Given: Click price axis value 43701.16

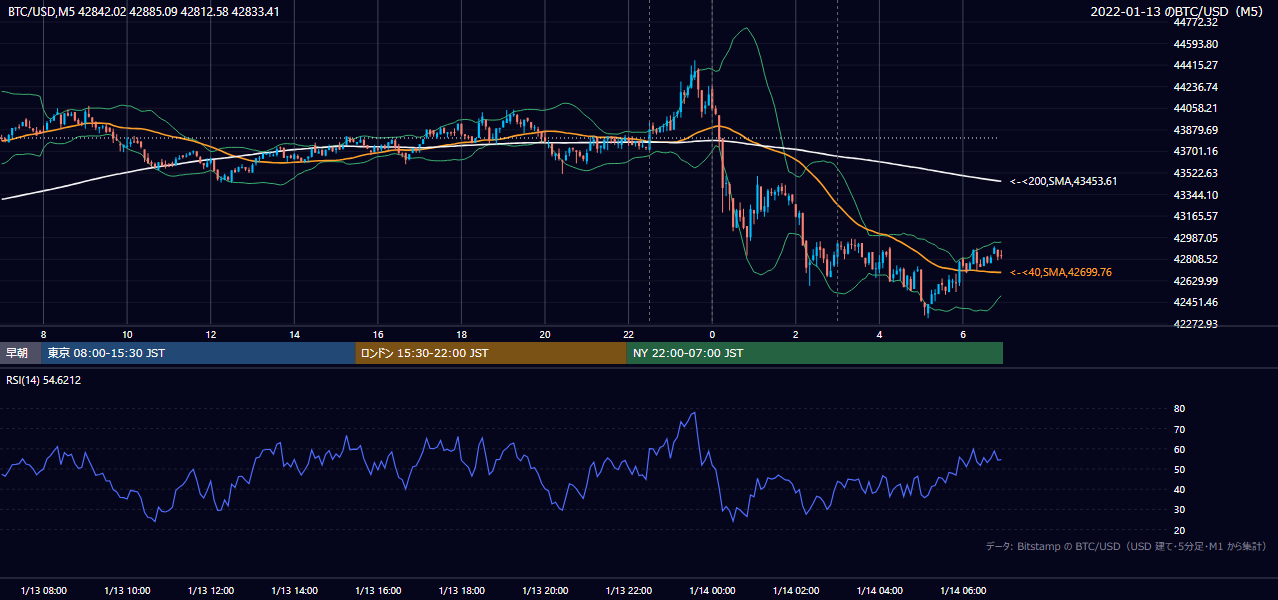Looking at the screenshot, I should coord(1195,151).
